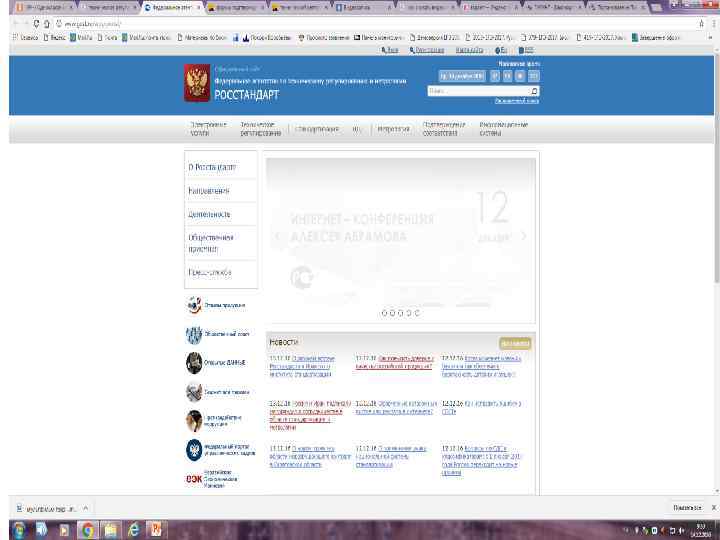Viewport: 720px width, 540px height.
Task: Select the middle banner carousel dot
Action: click(x=400, y=313)
